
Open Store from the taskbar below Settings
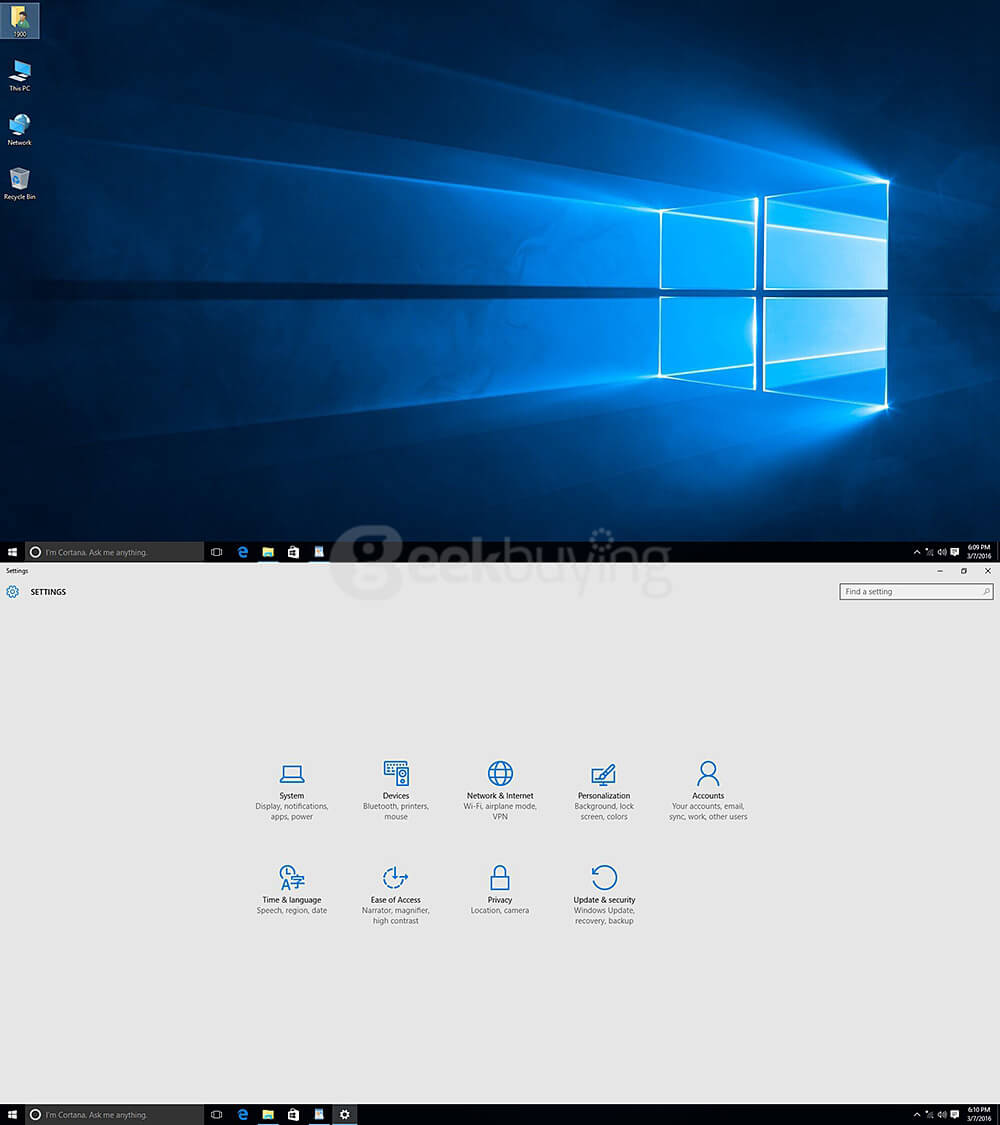293,1114
